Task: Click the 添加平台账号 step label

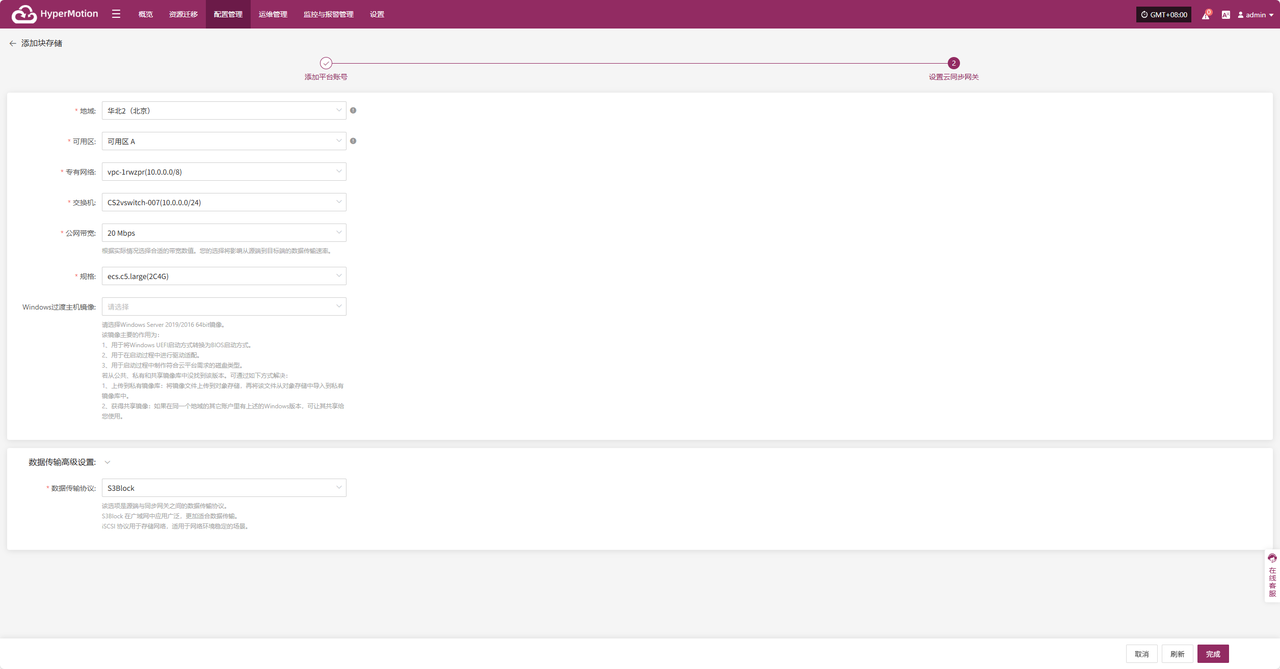Action: (326, 77)
